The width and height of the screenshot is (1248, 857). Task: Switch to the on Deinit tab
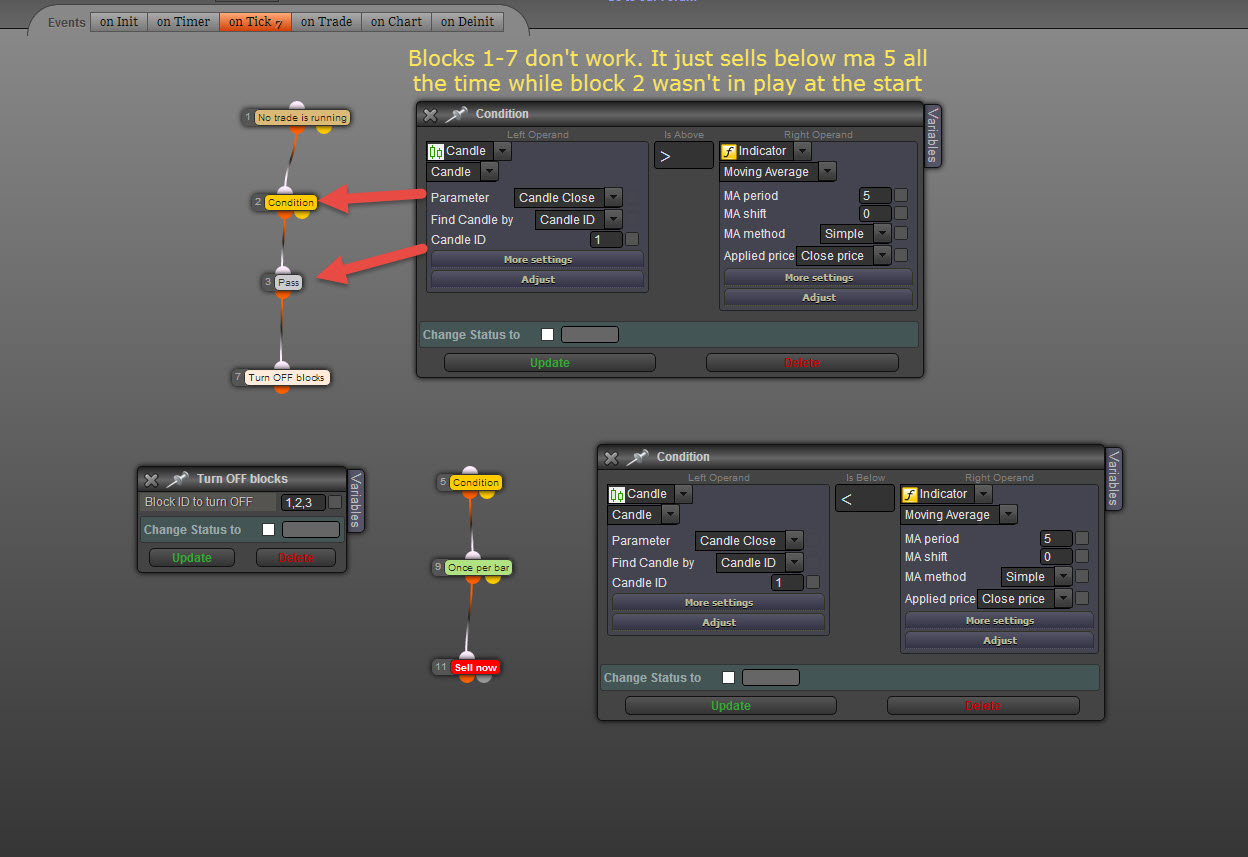(x=467, y=21)
